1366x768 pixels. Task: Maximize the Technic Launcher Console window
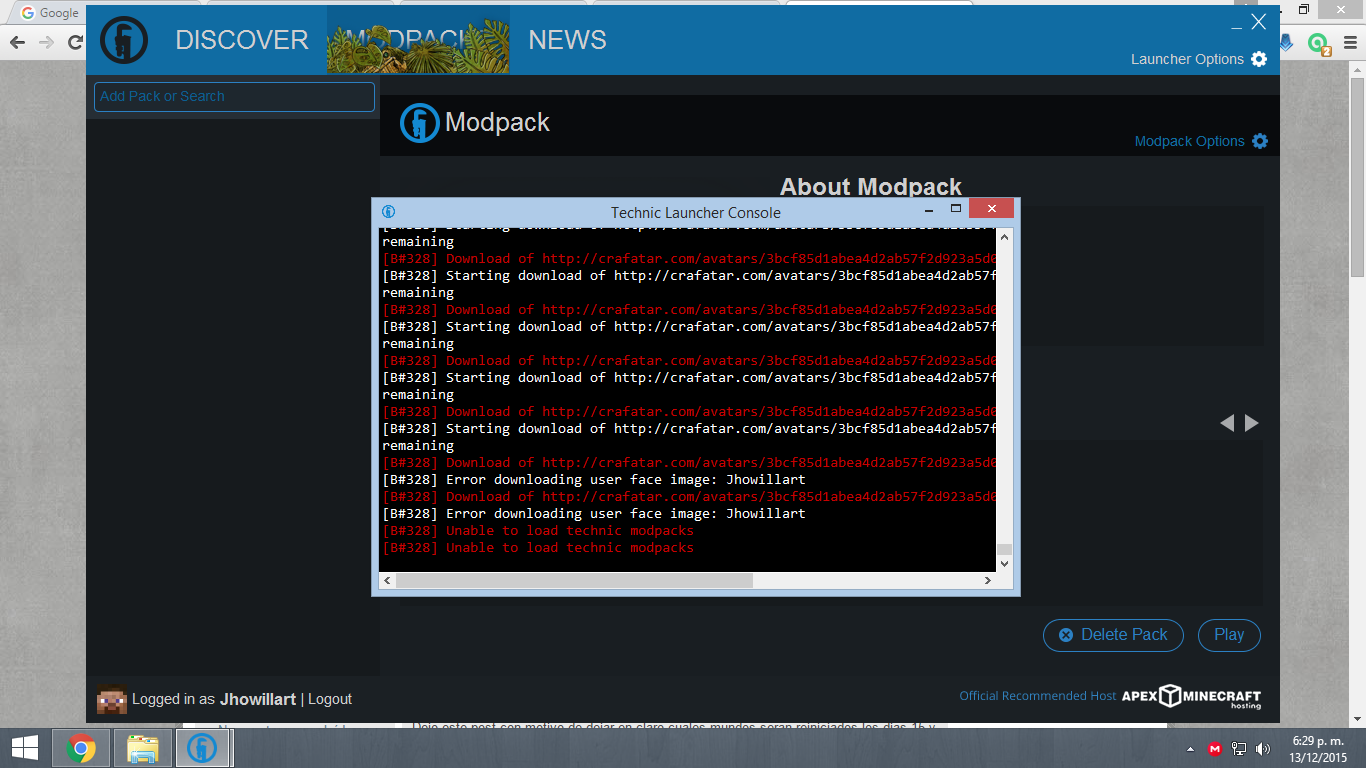point(955,209)
